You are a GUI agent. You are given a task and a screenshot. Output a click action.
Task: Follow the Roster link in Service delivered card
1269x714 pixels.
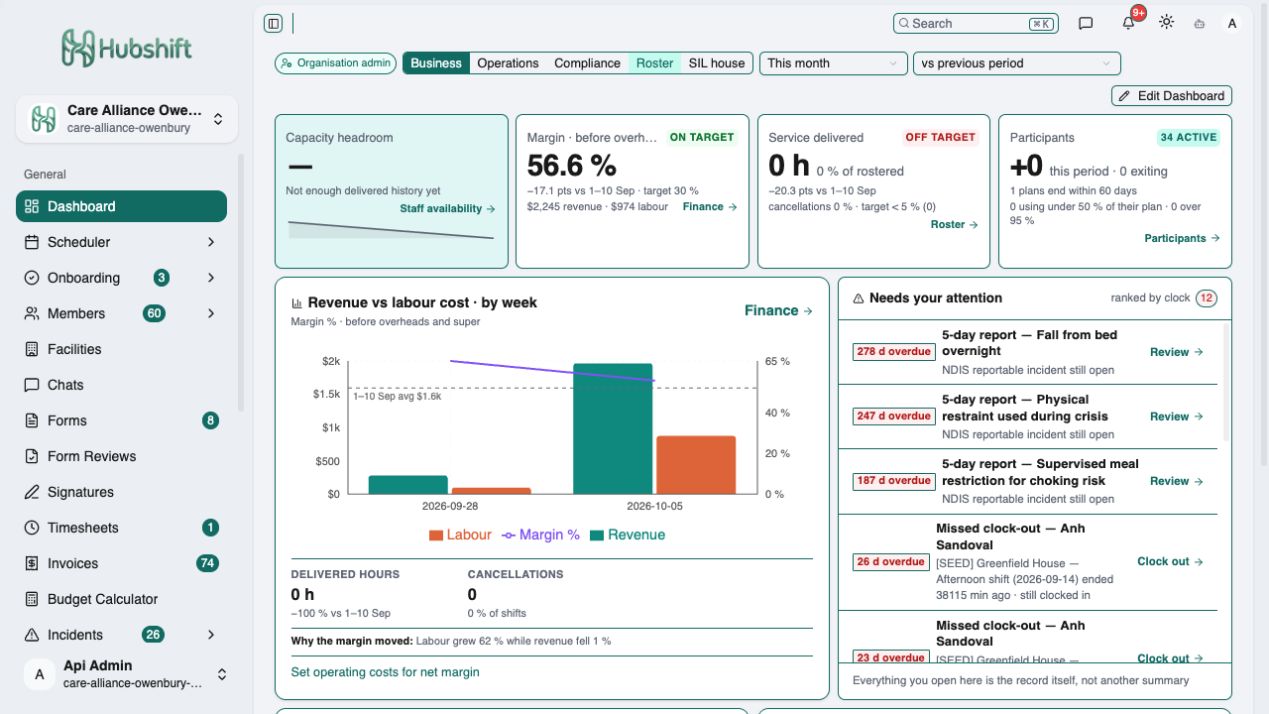954,225
